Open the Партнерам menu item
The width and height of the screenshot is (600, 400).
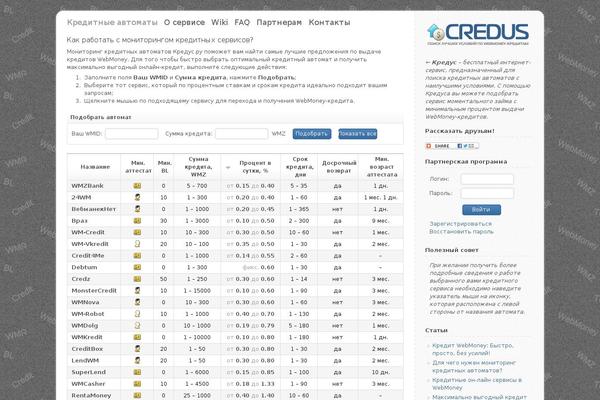click(279, 23)
